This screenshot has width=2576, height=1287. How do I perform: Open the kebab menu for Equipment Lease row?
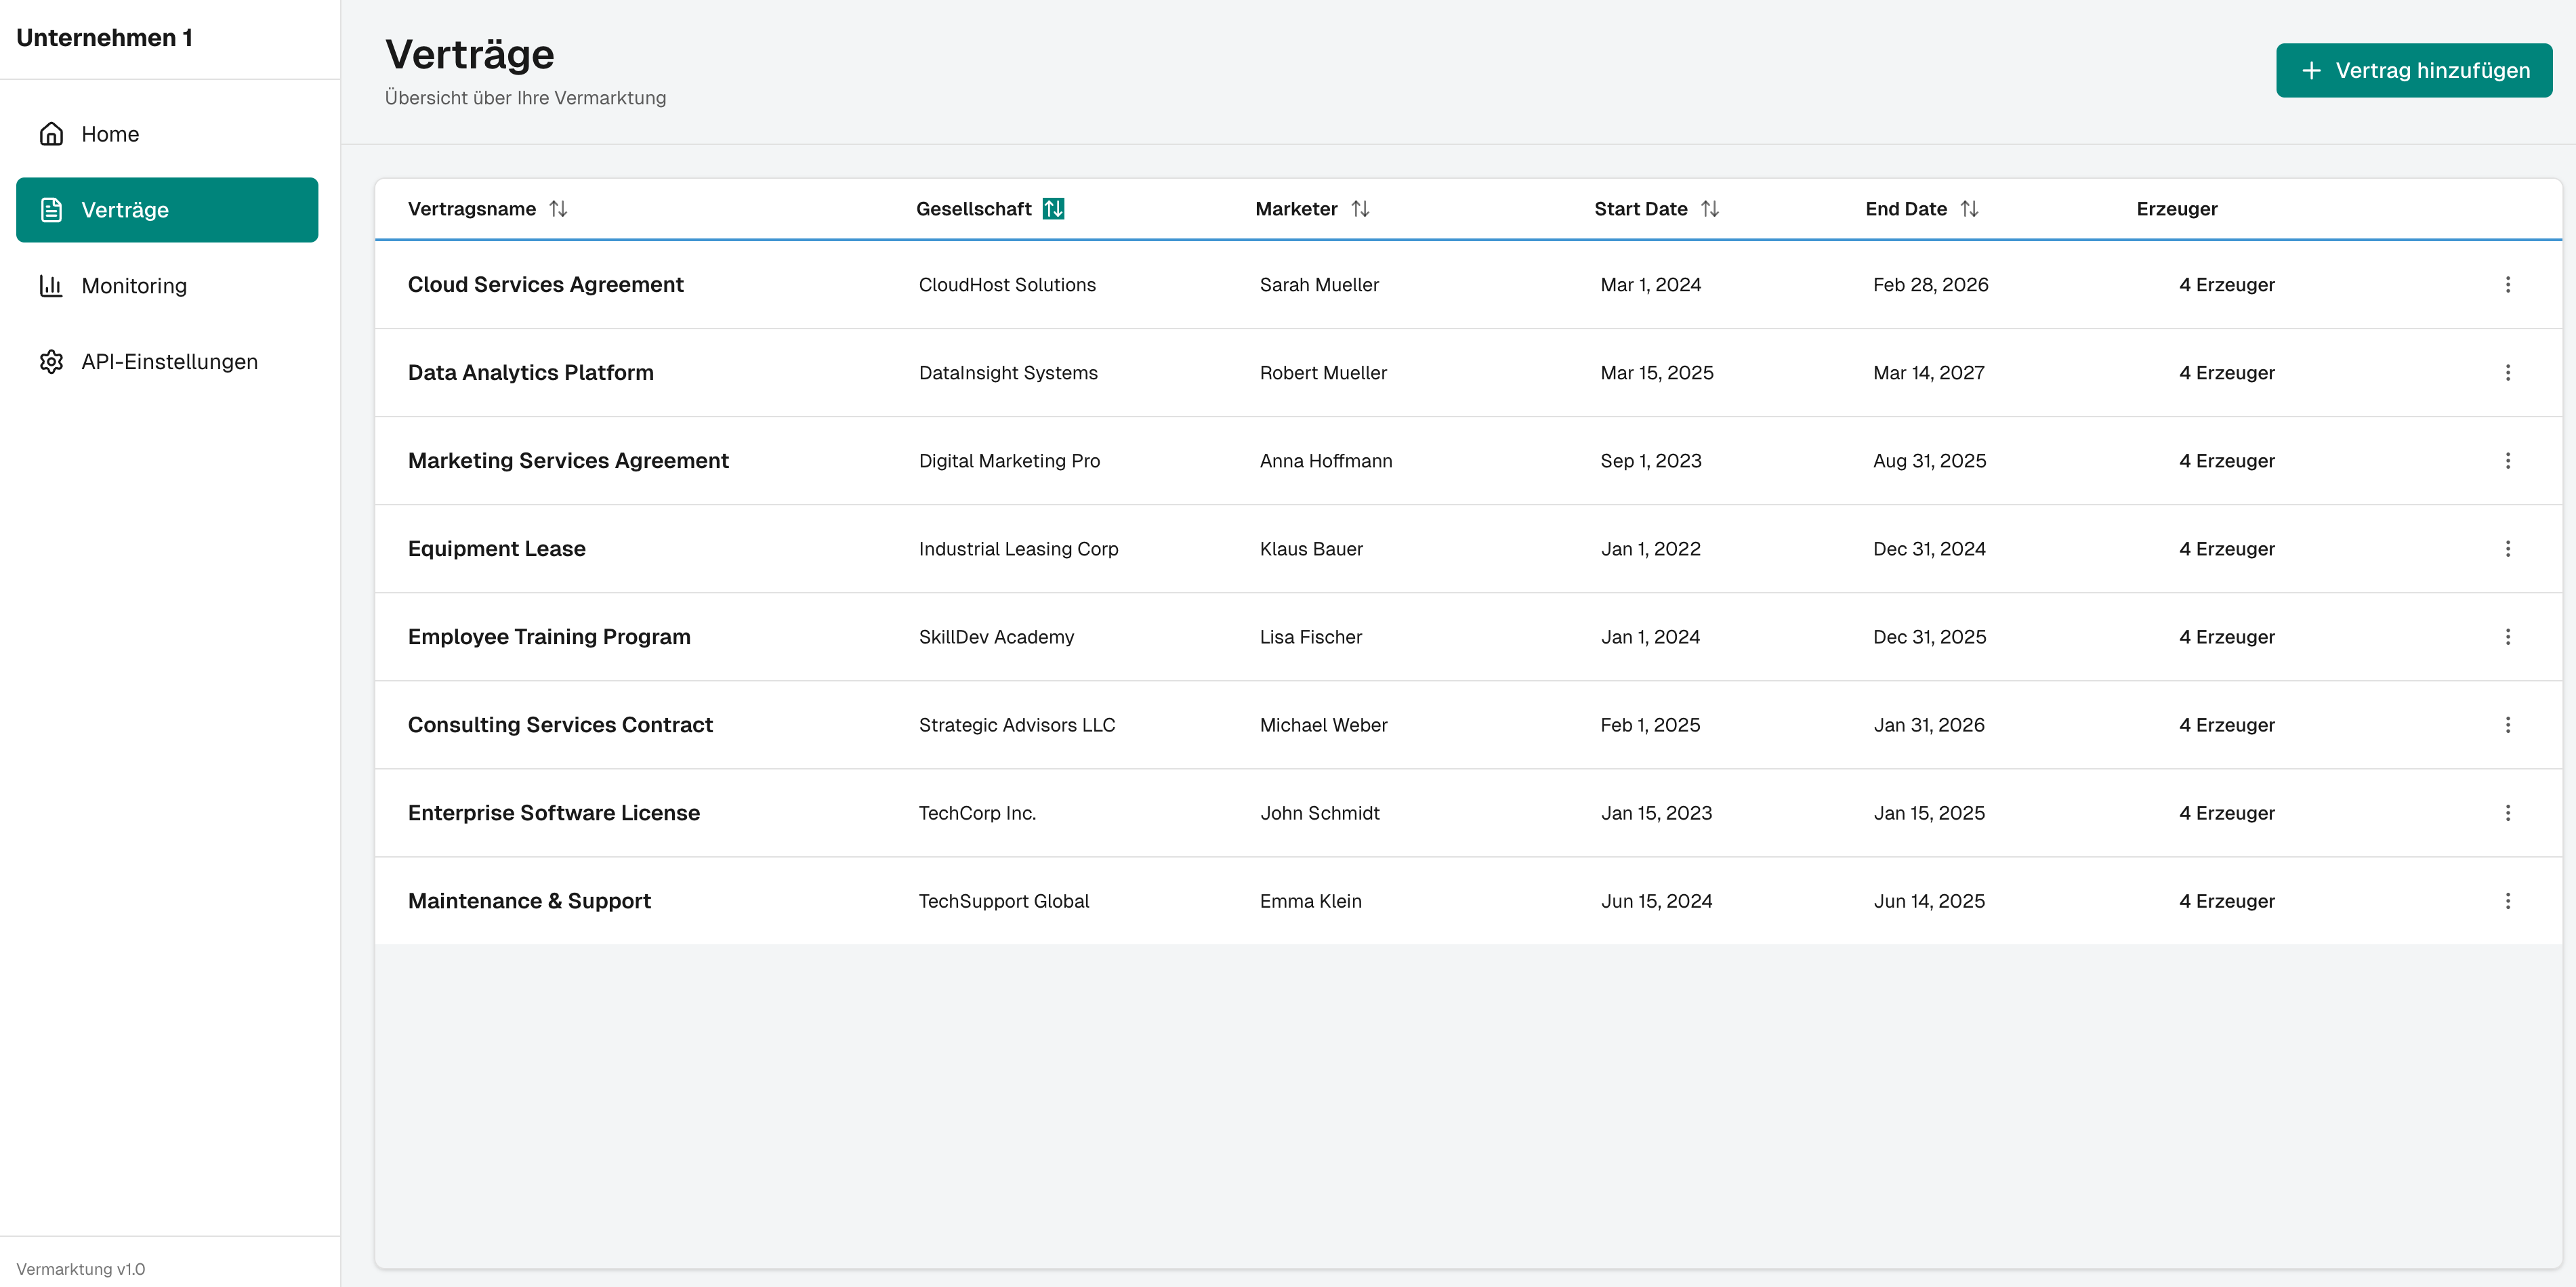point(2508,549)
